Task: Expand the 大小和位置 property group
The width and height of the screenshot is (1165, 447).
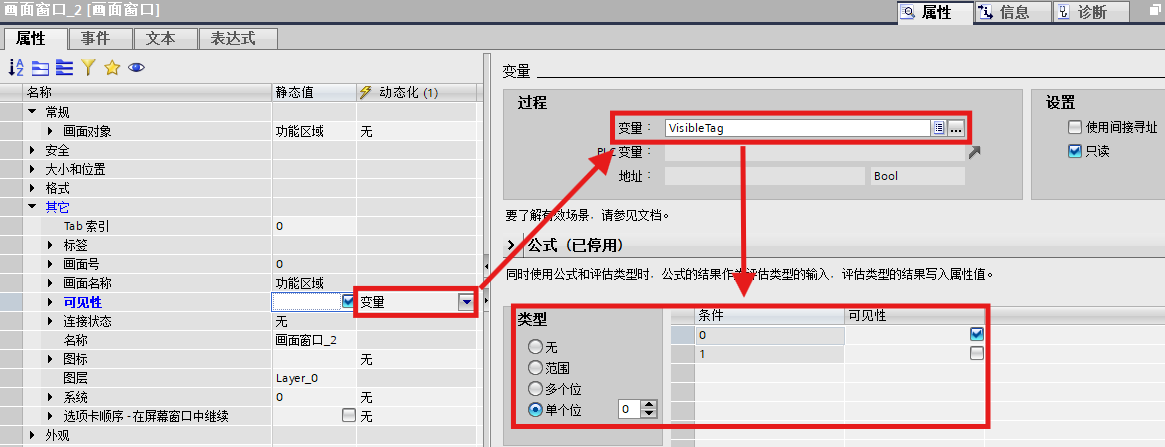Action: pos(32,169)
